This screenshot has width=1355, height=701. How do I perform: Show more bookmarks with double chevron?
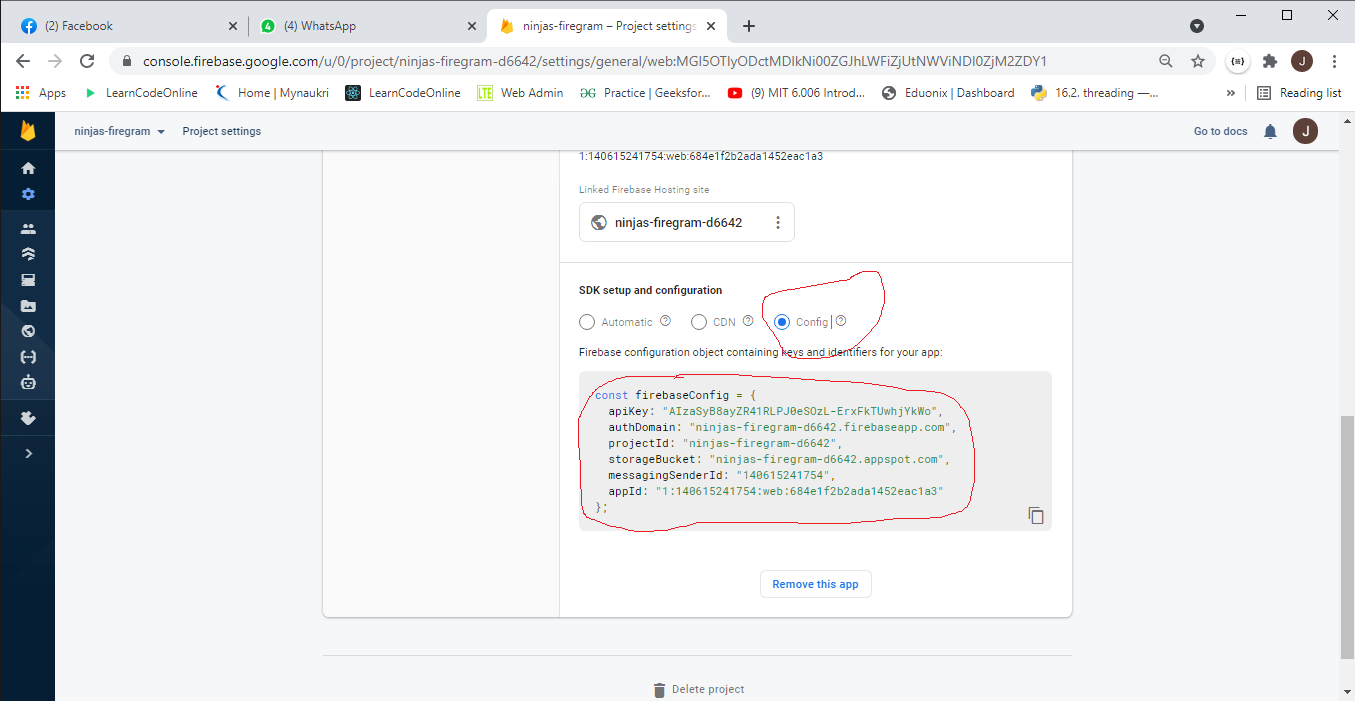[x=1231, y=93]
